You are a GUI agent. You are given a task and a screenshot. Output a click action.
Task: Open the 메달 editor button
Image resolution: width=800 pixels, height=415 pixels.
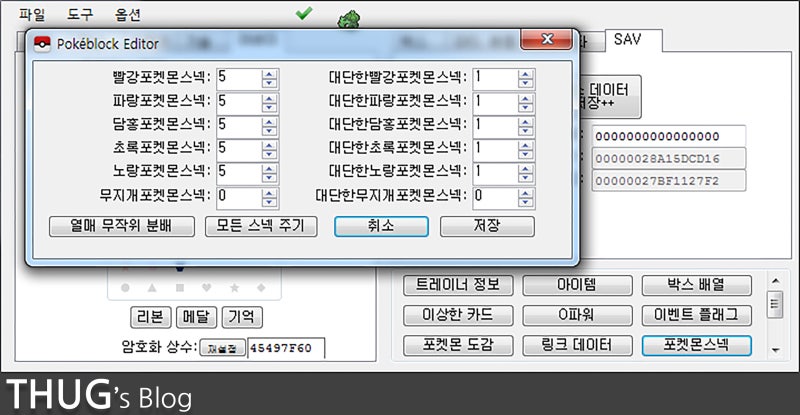[196, 318]
